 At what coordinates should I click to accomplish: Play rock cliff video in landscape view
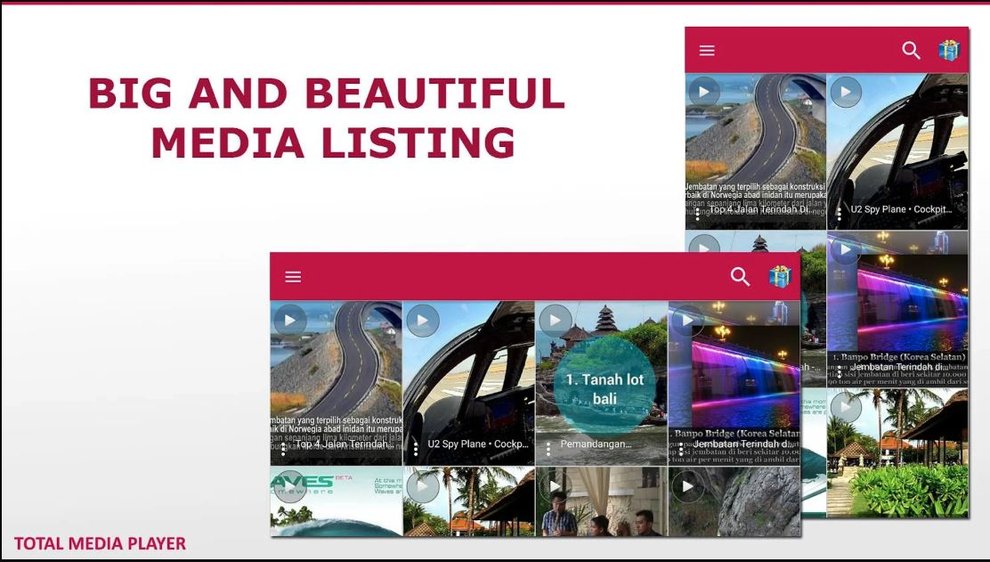click(x=688, y=486)
